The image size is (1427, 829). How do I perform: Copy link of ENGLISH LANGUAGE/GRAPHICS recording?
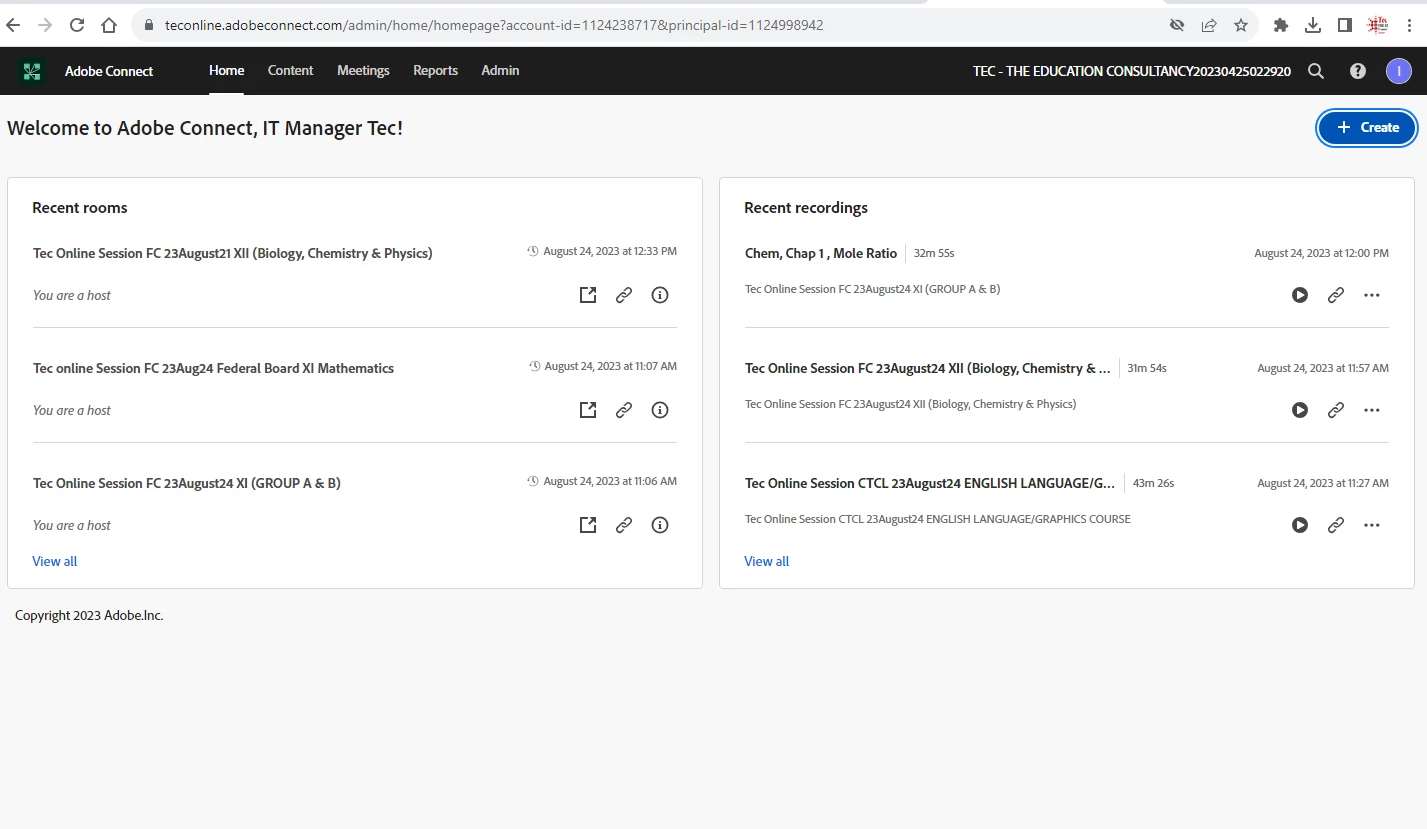pyautogui.click(x=1336, y=525)
